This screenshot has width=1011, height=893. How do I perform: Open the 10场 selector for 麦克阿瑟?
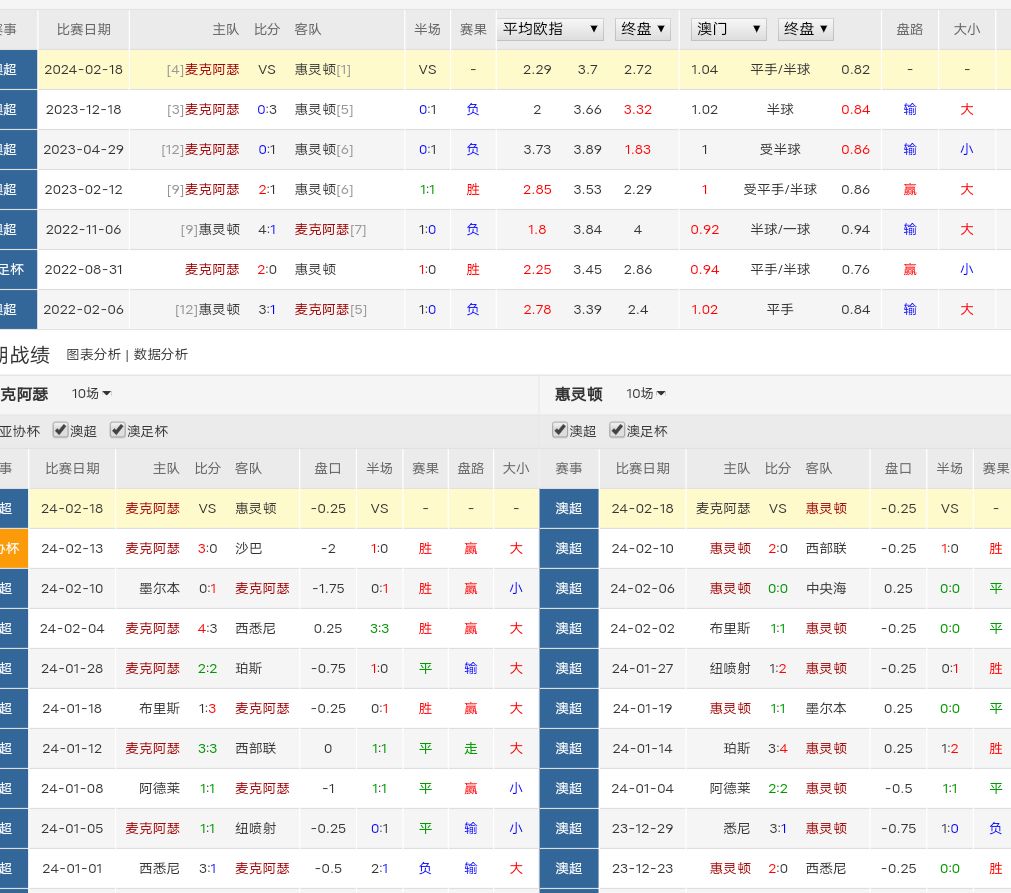click(91, 394)
